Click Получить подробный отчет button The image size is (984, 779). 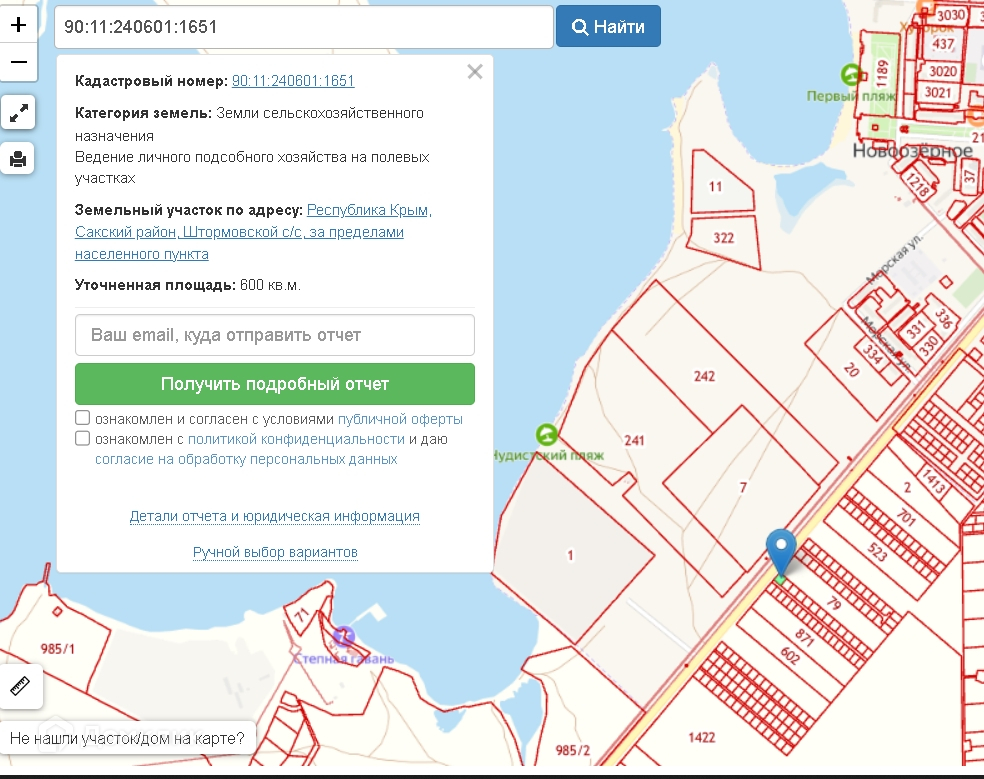[275, 384]
